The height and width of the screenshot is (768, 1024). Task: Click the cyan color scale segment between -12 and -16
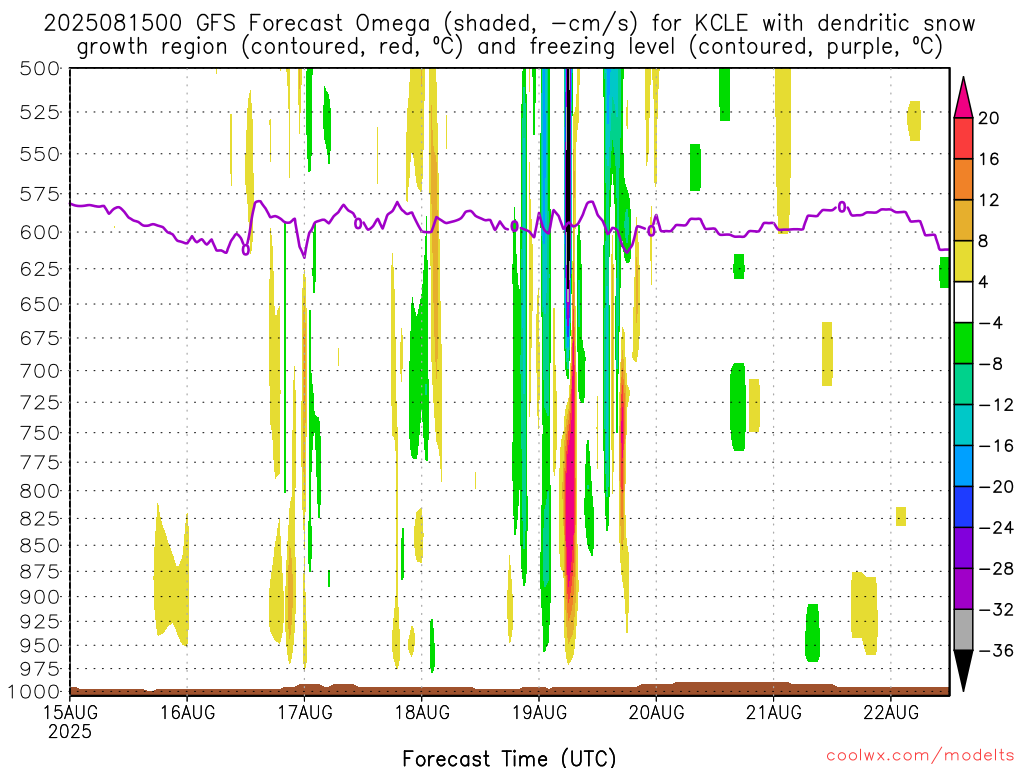pyautogui.click(x=963, y=425)
